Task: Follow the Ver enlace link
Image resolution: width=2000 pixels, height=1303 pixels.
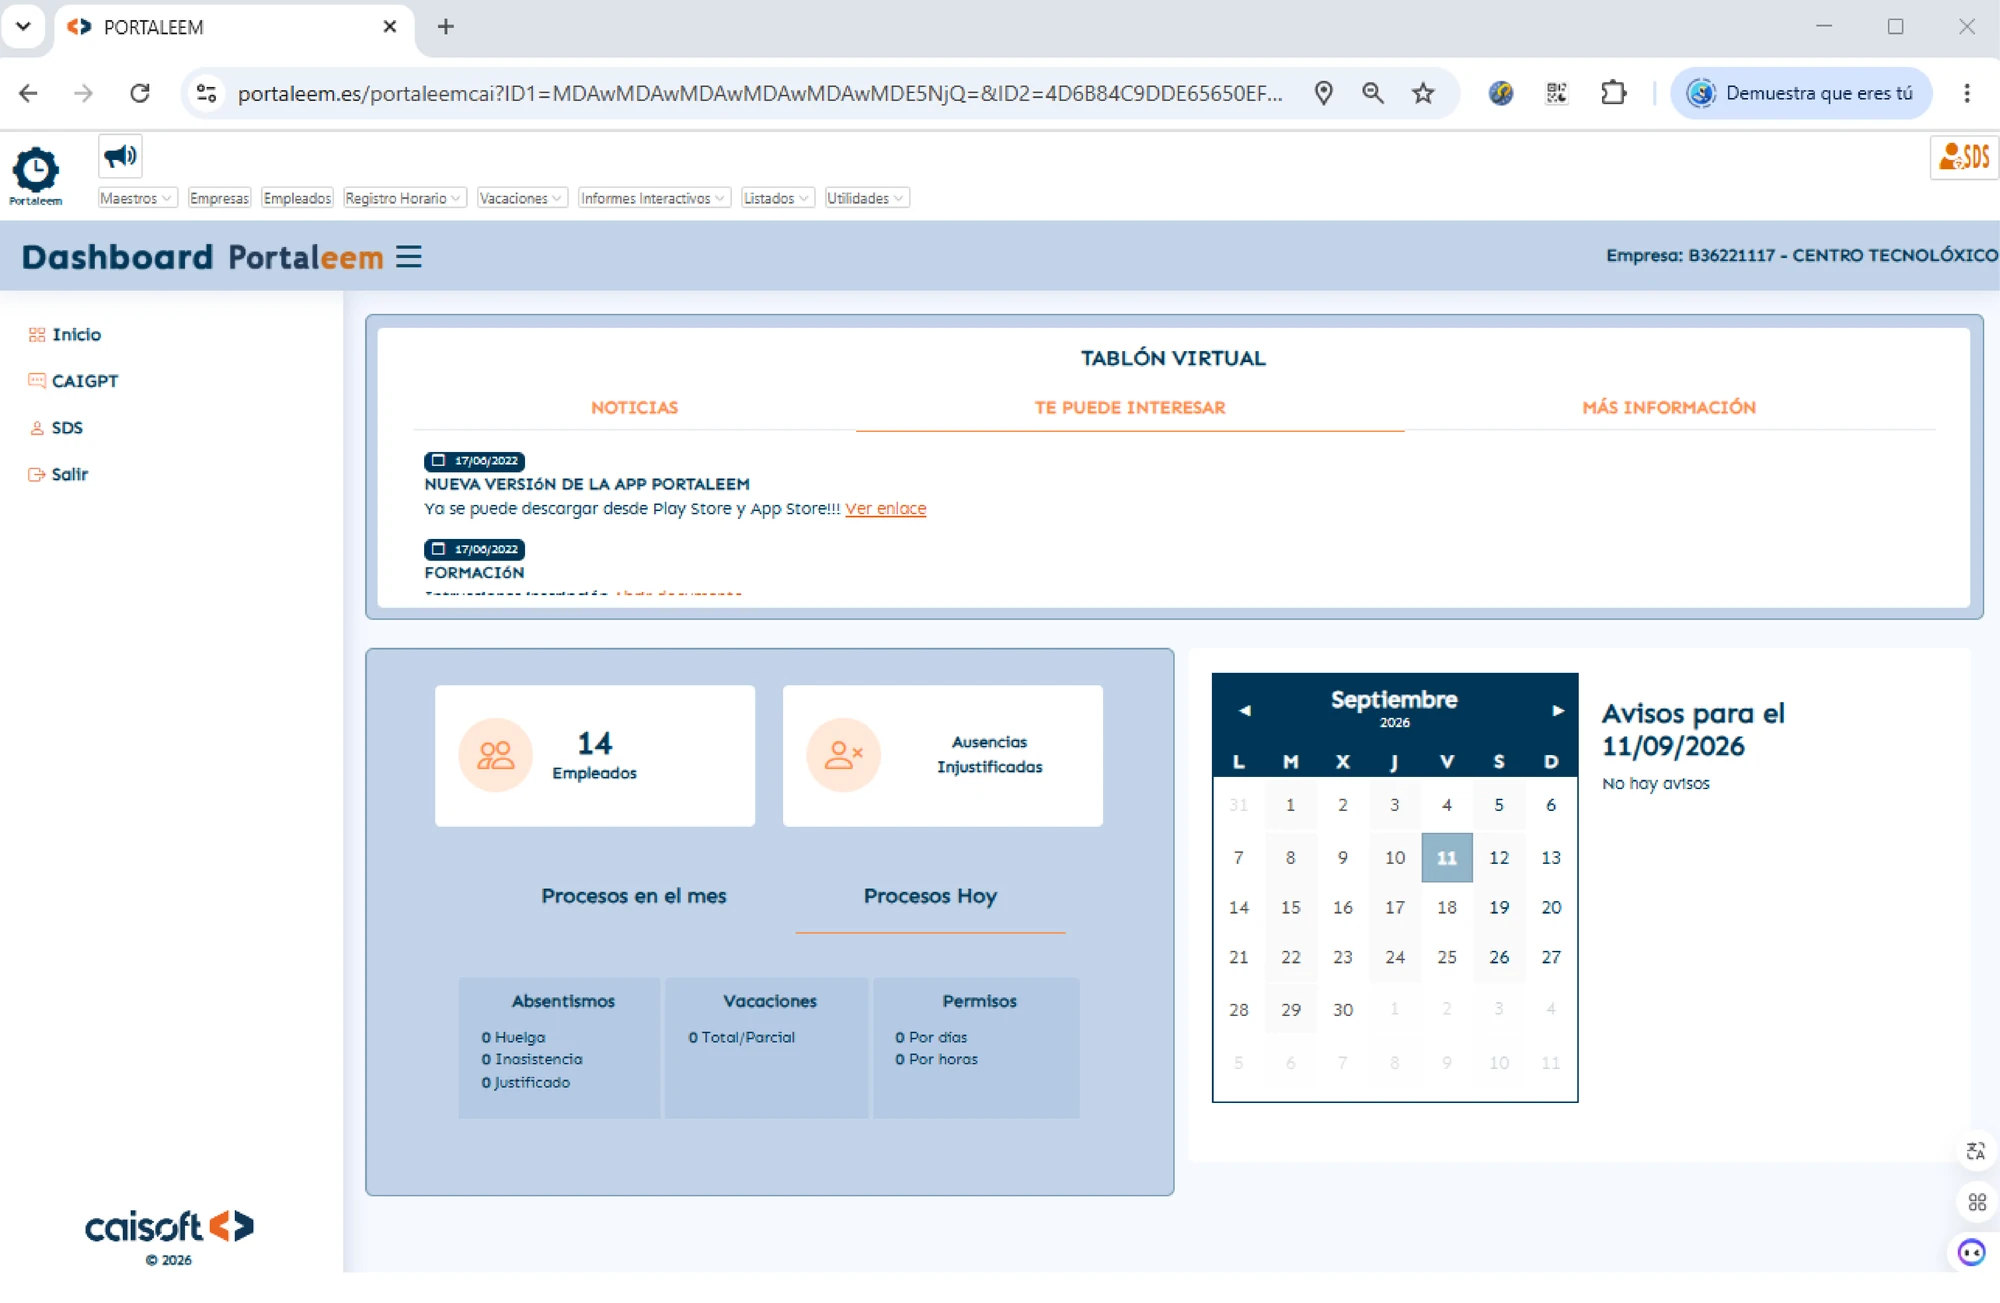Action: (886, 509)
